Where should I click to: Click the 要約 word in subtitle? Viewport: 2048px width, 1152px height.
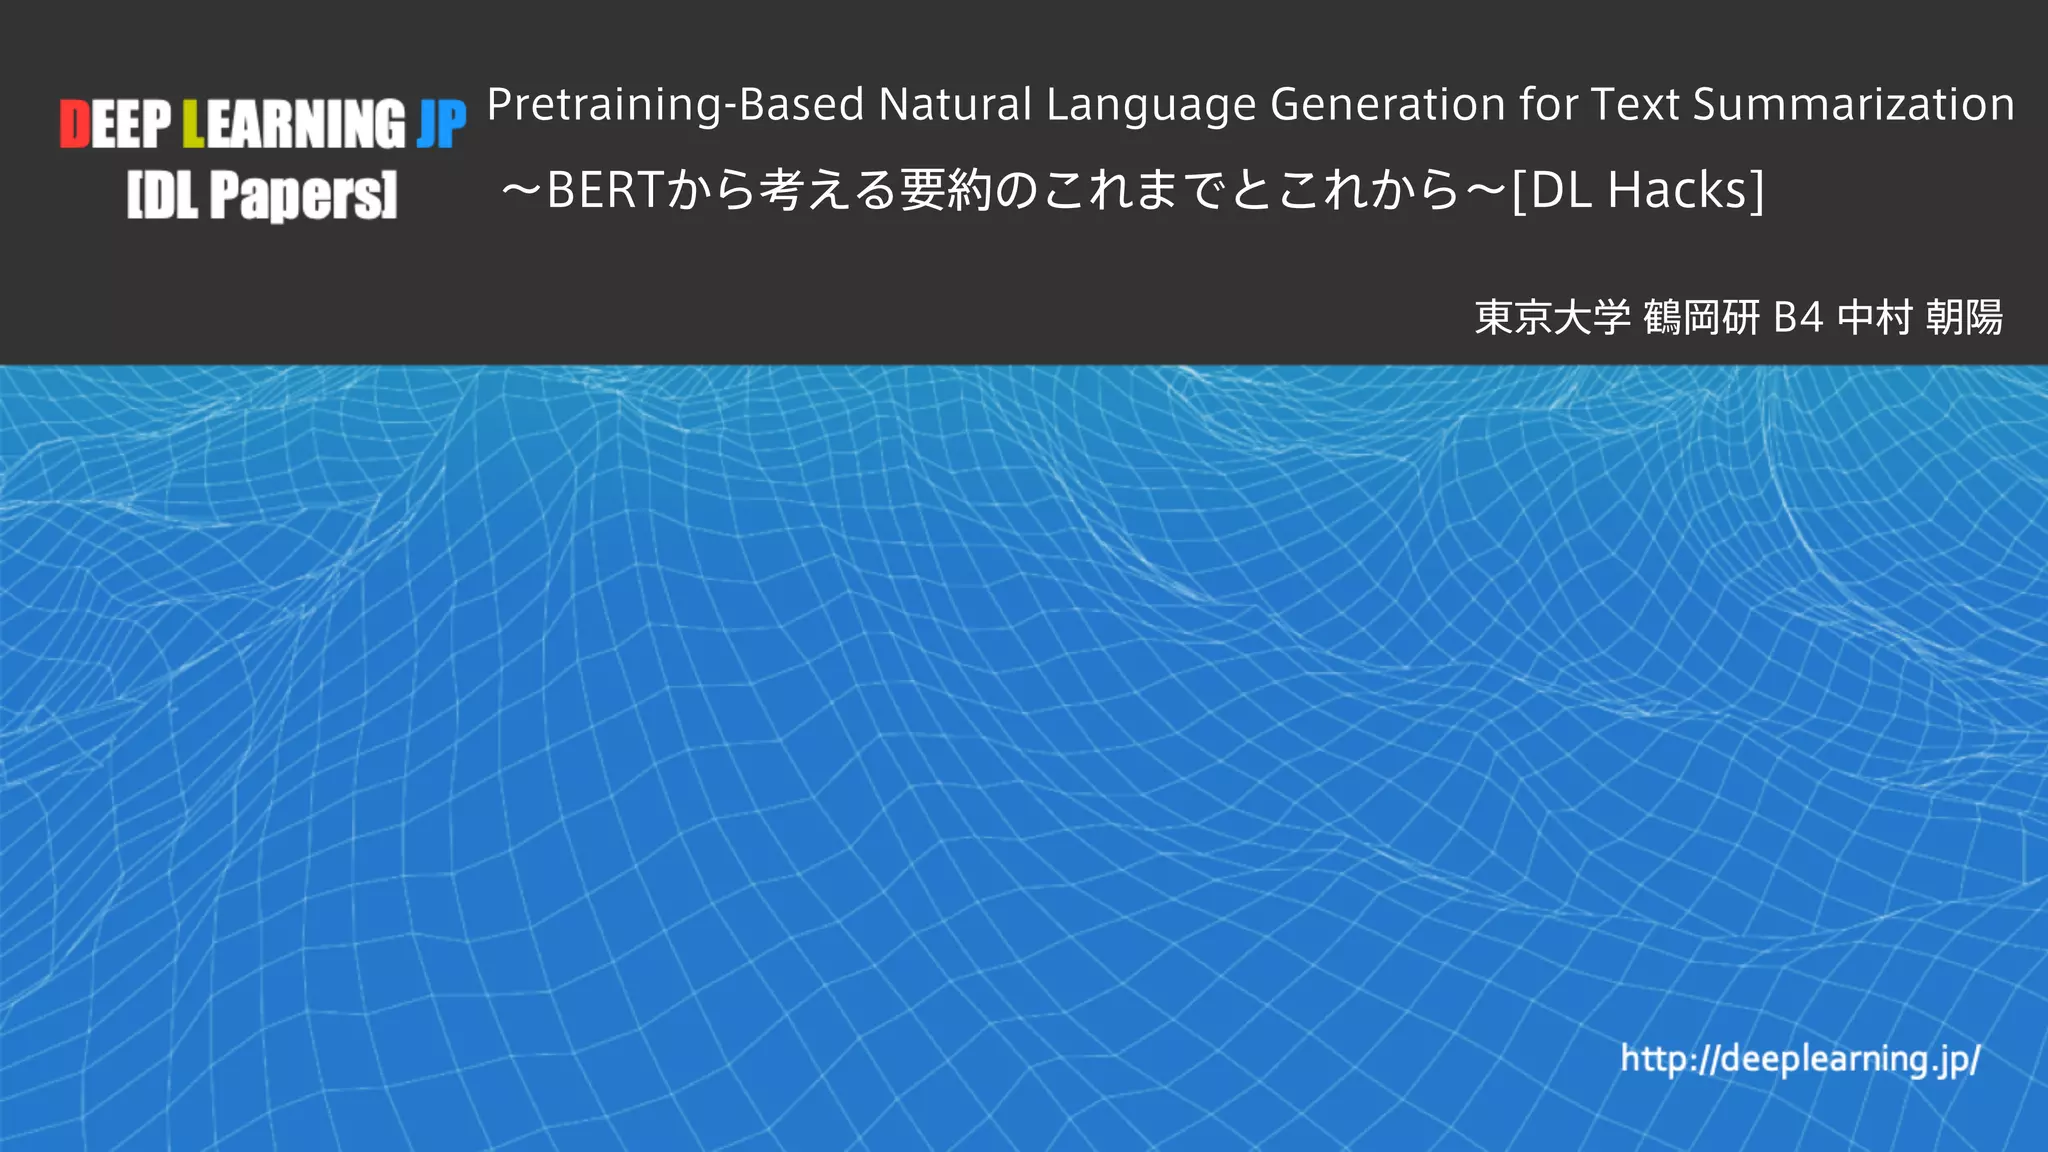tap(944, 190)
